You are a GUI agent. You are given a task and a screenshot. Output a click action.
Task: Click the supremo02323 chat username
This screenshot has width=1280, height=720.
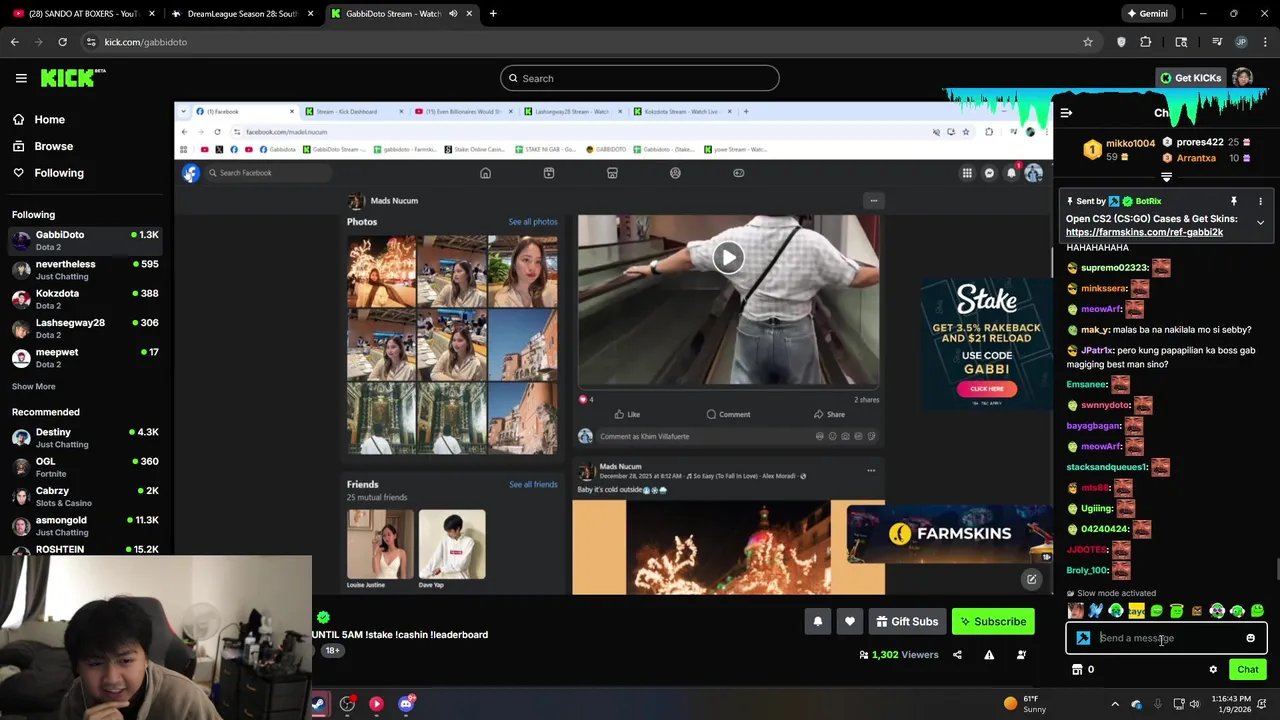tap(1114, 268)
